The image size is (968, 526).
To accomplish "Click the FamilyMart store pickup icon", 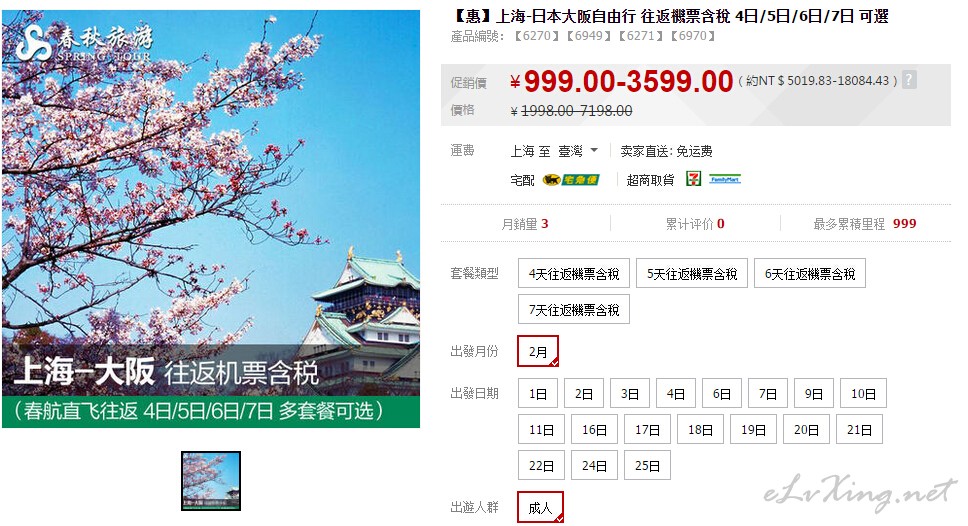I will (725, 180).
